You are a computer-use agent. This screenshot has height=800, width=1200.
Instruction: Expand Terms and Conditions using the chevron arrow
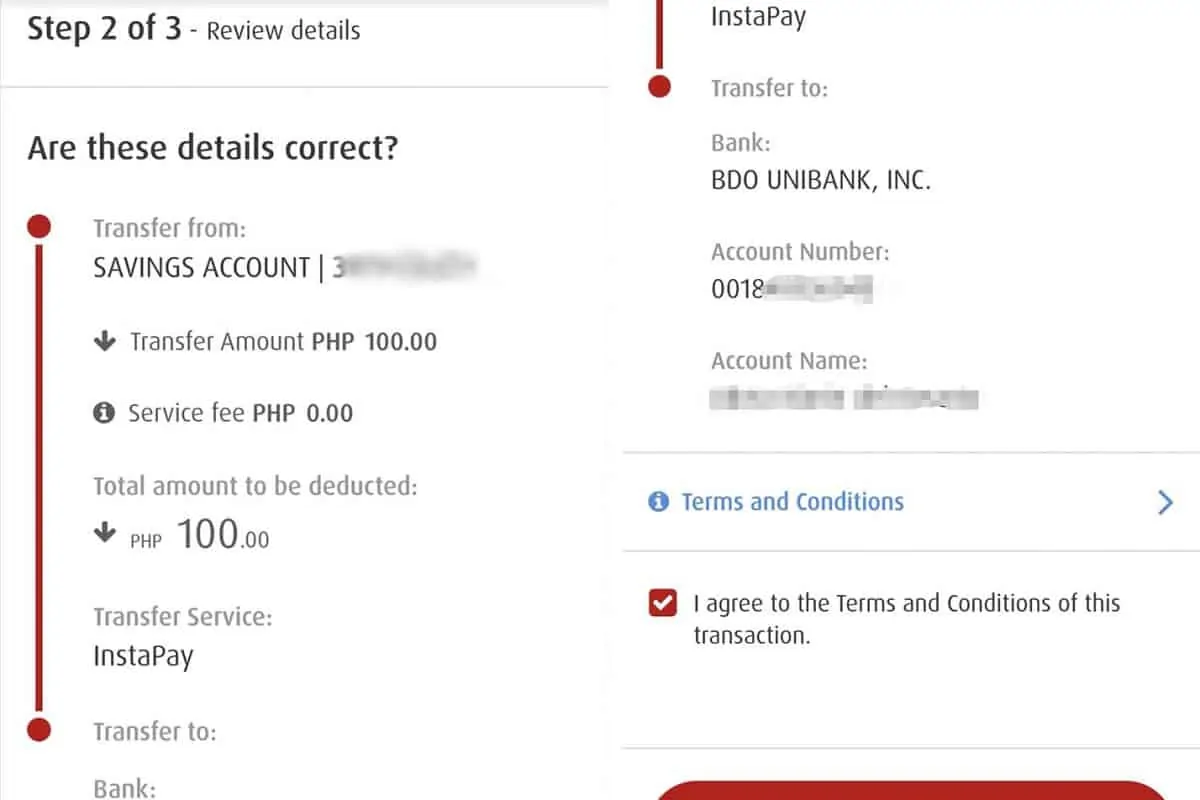(x=1165, y=502)
